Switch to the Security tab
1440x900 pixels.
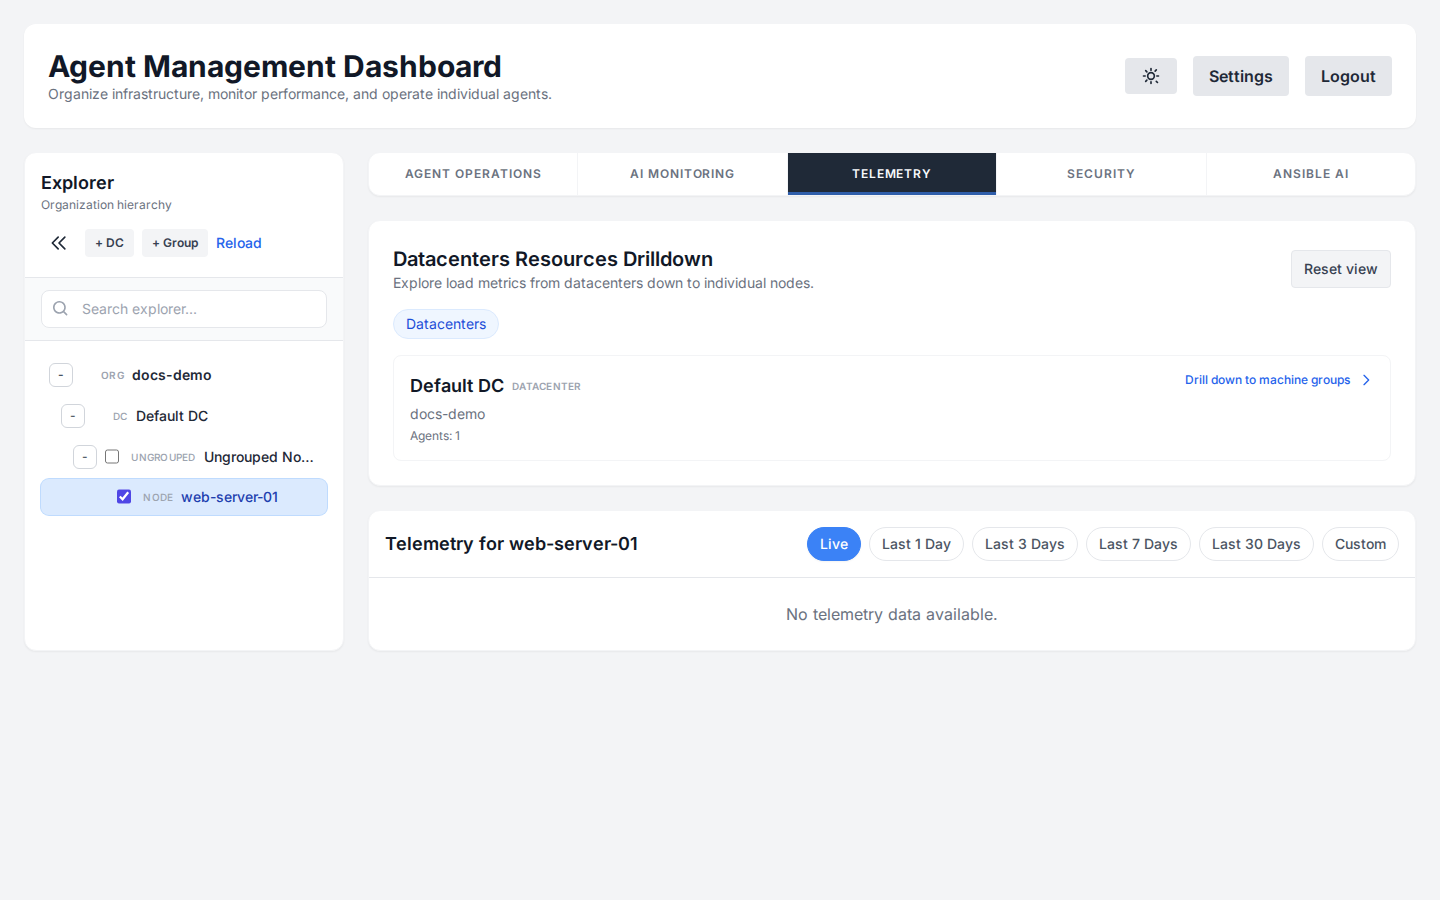point(1101,173)
